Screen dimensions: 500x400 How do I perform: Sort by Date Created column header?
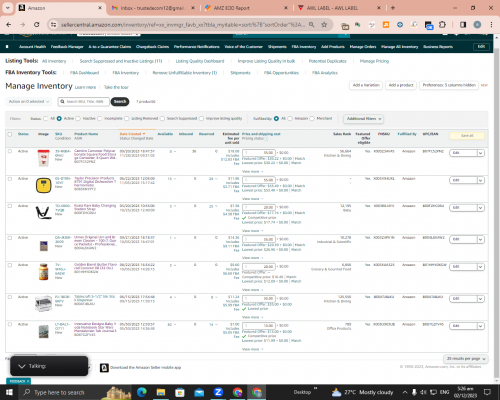coord(132,134)
